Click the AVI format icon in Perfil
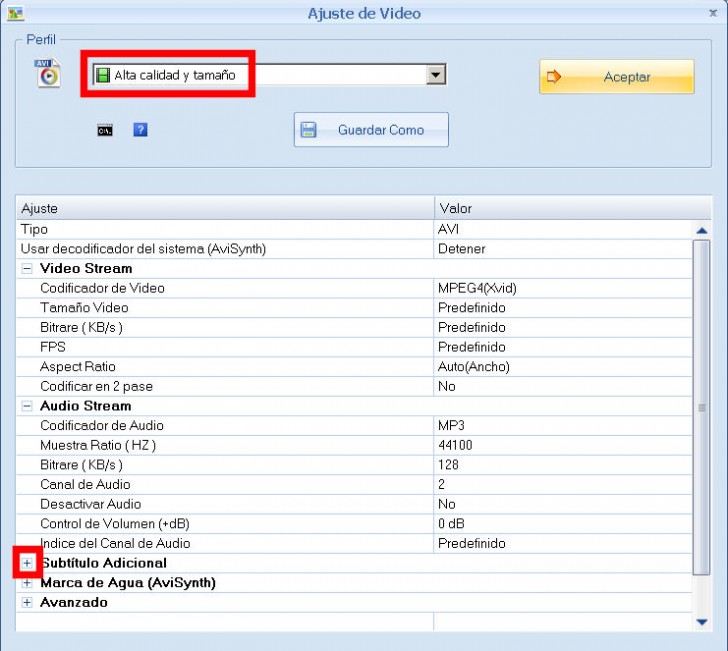 tap(48, 74)
